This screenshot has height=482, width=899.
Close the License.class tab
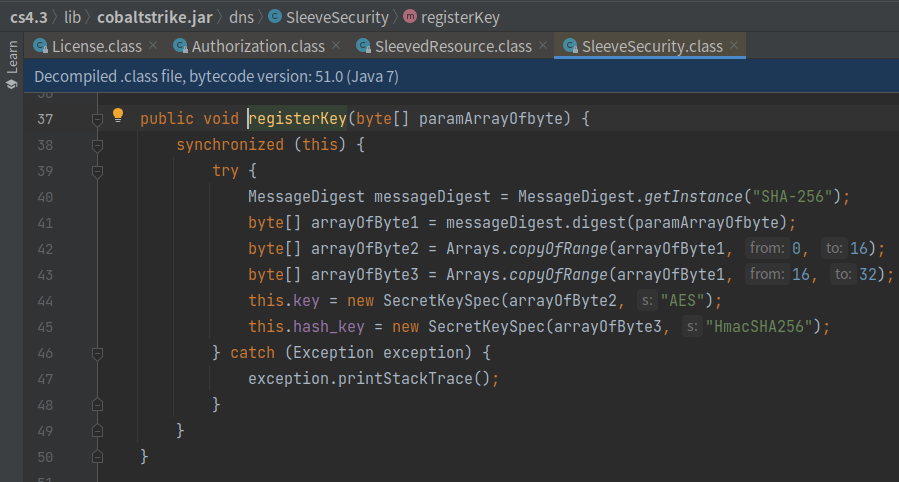[153, 45]
